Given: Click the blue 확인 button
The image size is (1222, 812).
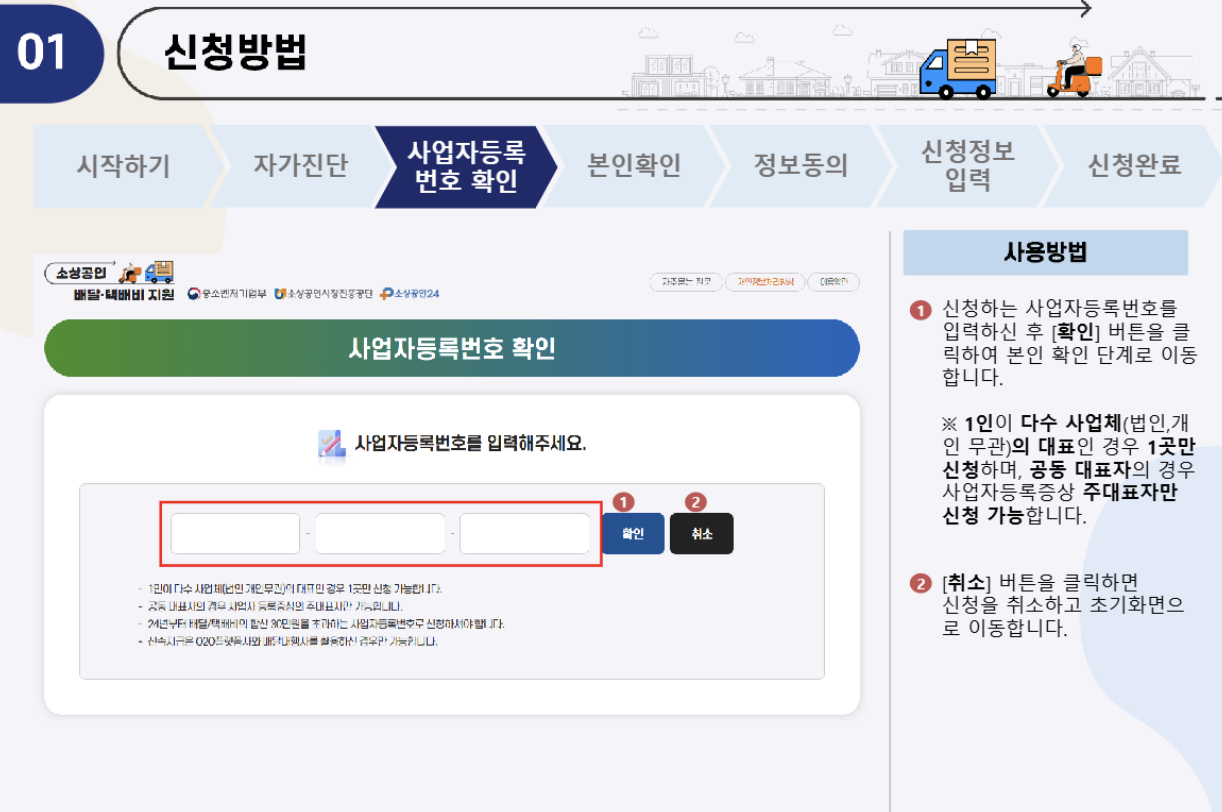Looking at the screenshot, I should coord(633,533).
